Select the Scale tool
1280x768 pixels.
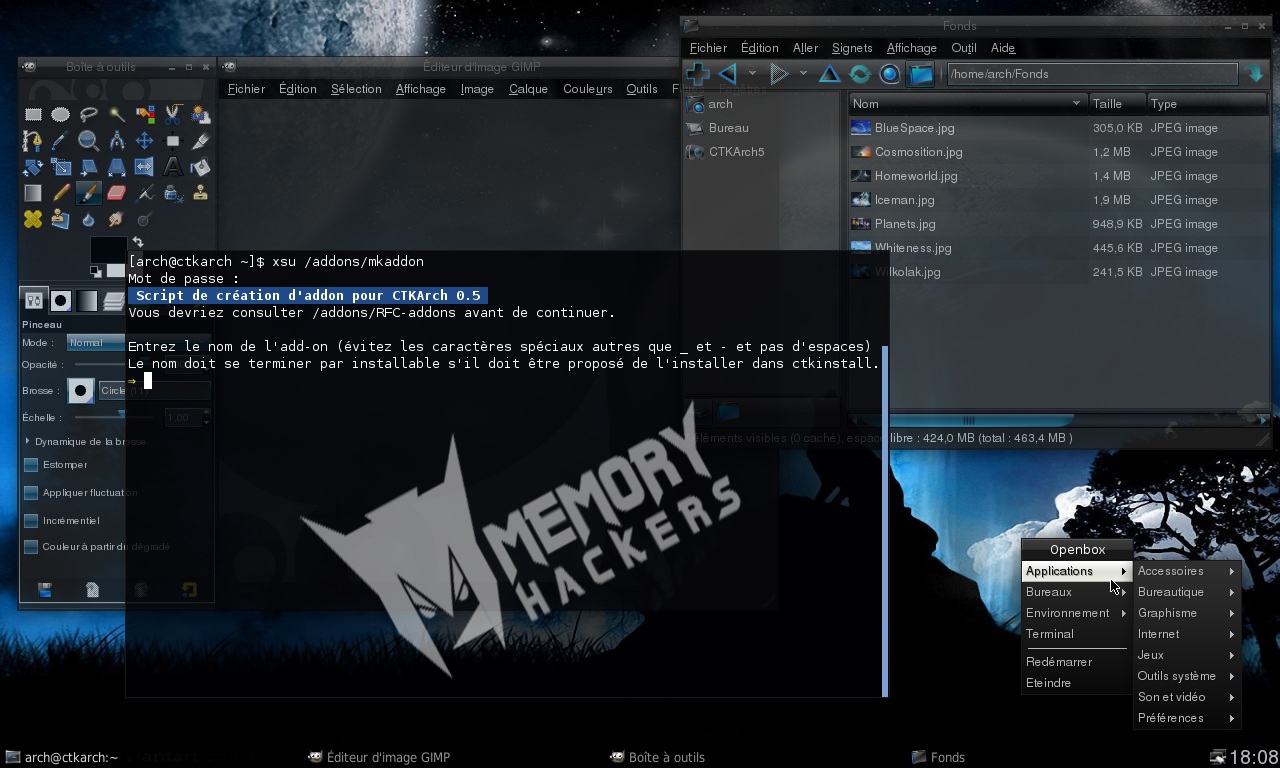[x=61, y=167]
